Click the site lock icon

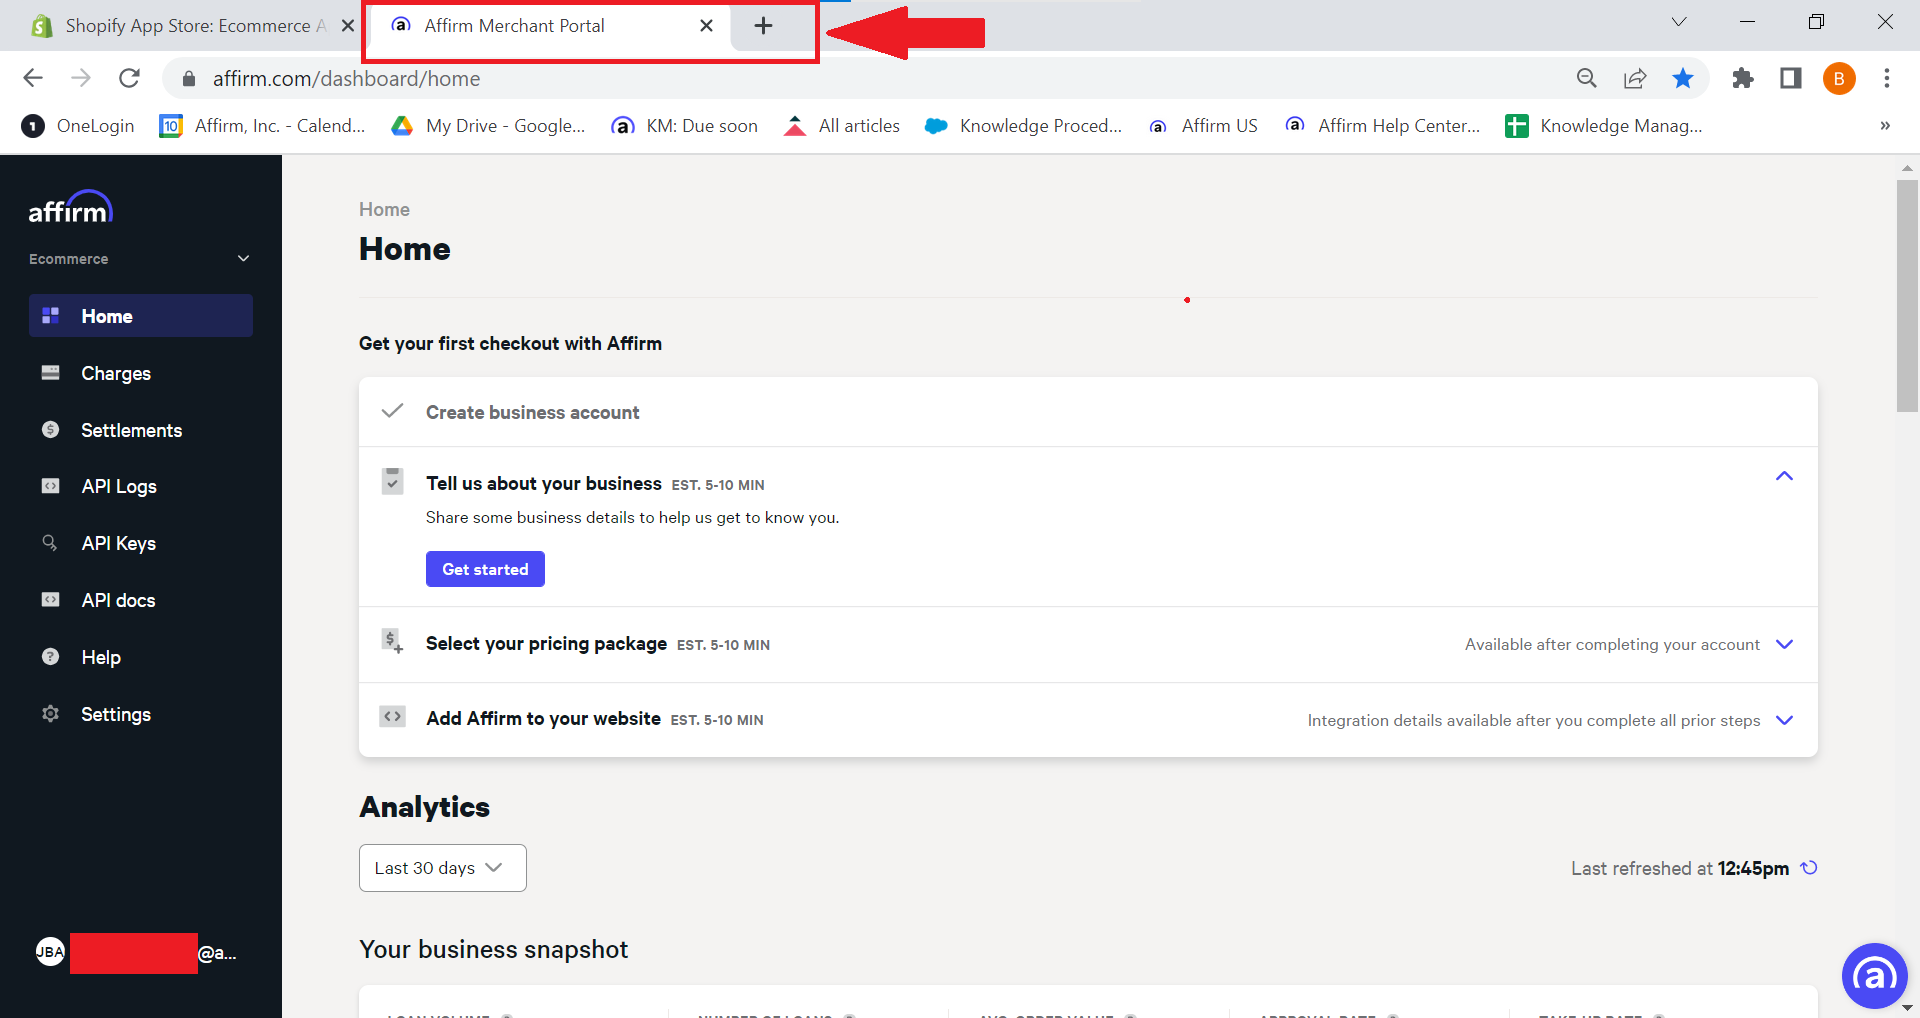click(x=189, y=78)
